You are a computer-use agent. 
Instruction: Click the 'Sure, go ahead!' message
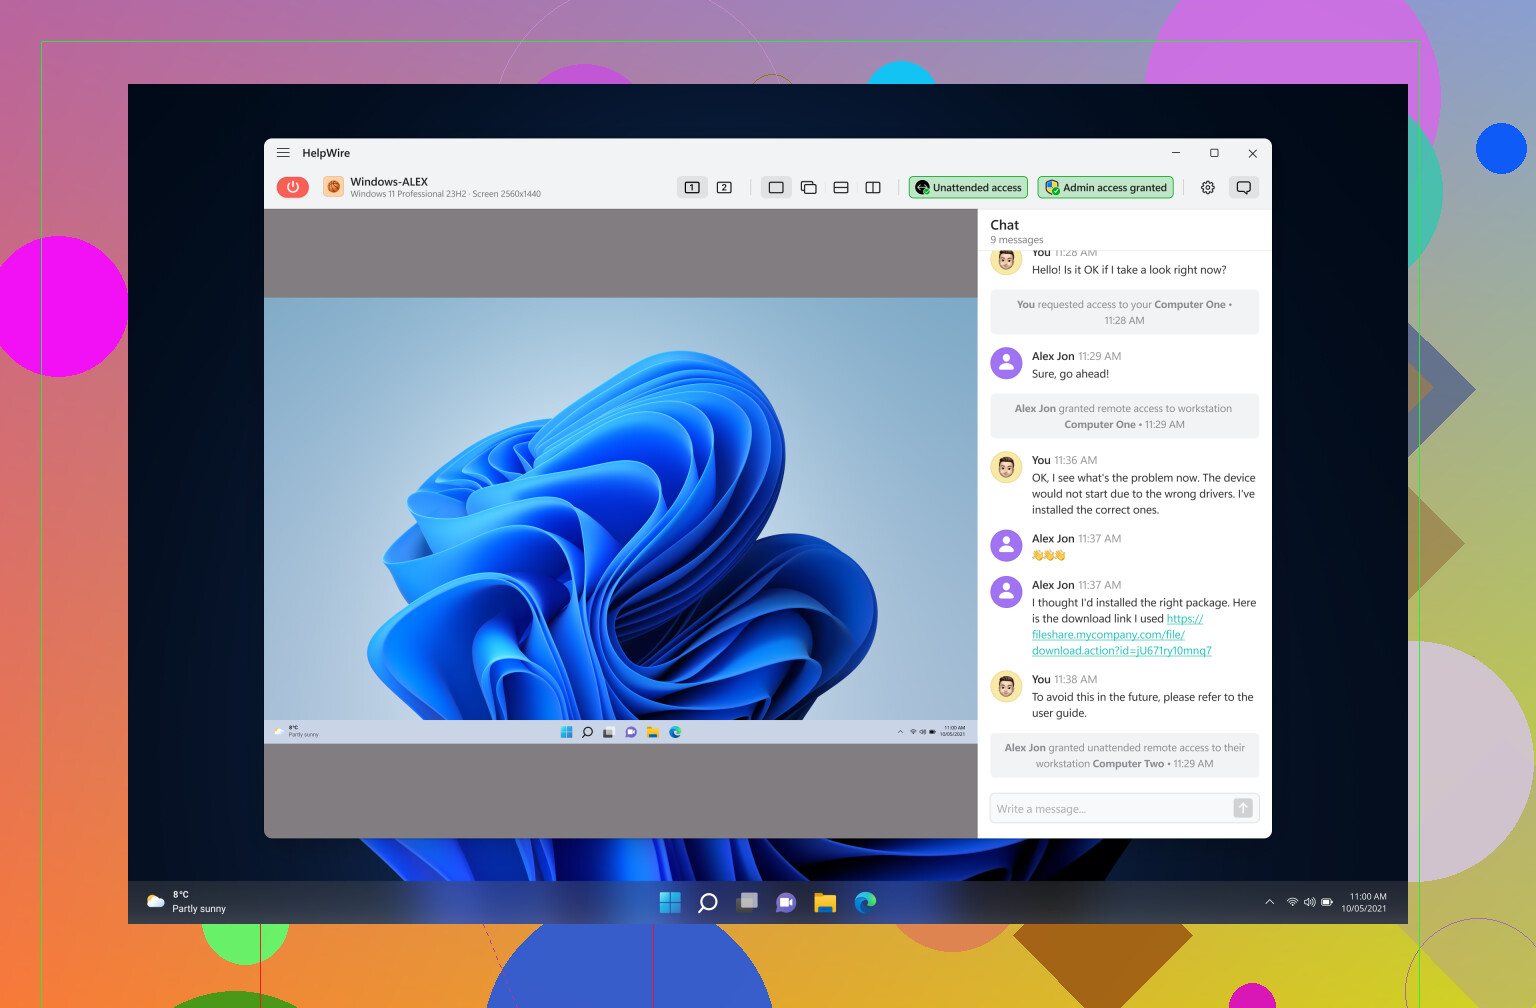[1070, 374]
